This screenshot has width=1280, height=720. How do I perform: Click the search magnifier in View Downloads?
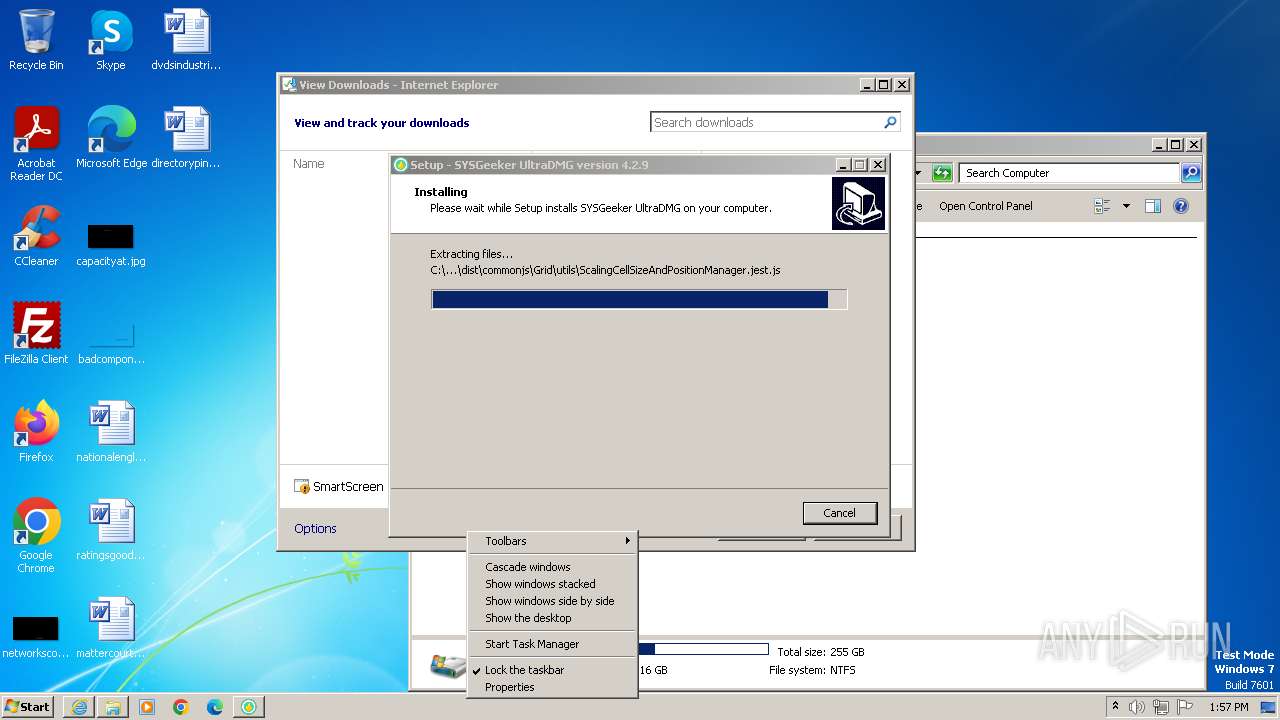(890, 122)
